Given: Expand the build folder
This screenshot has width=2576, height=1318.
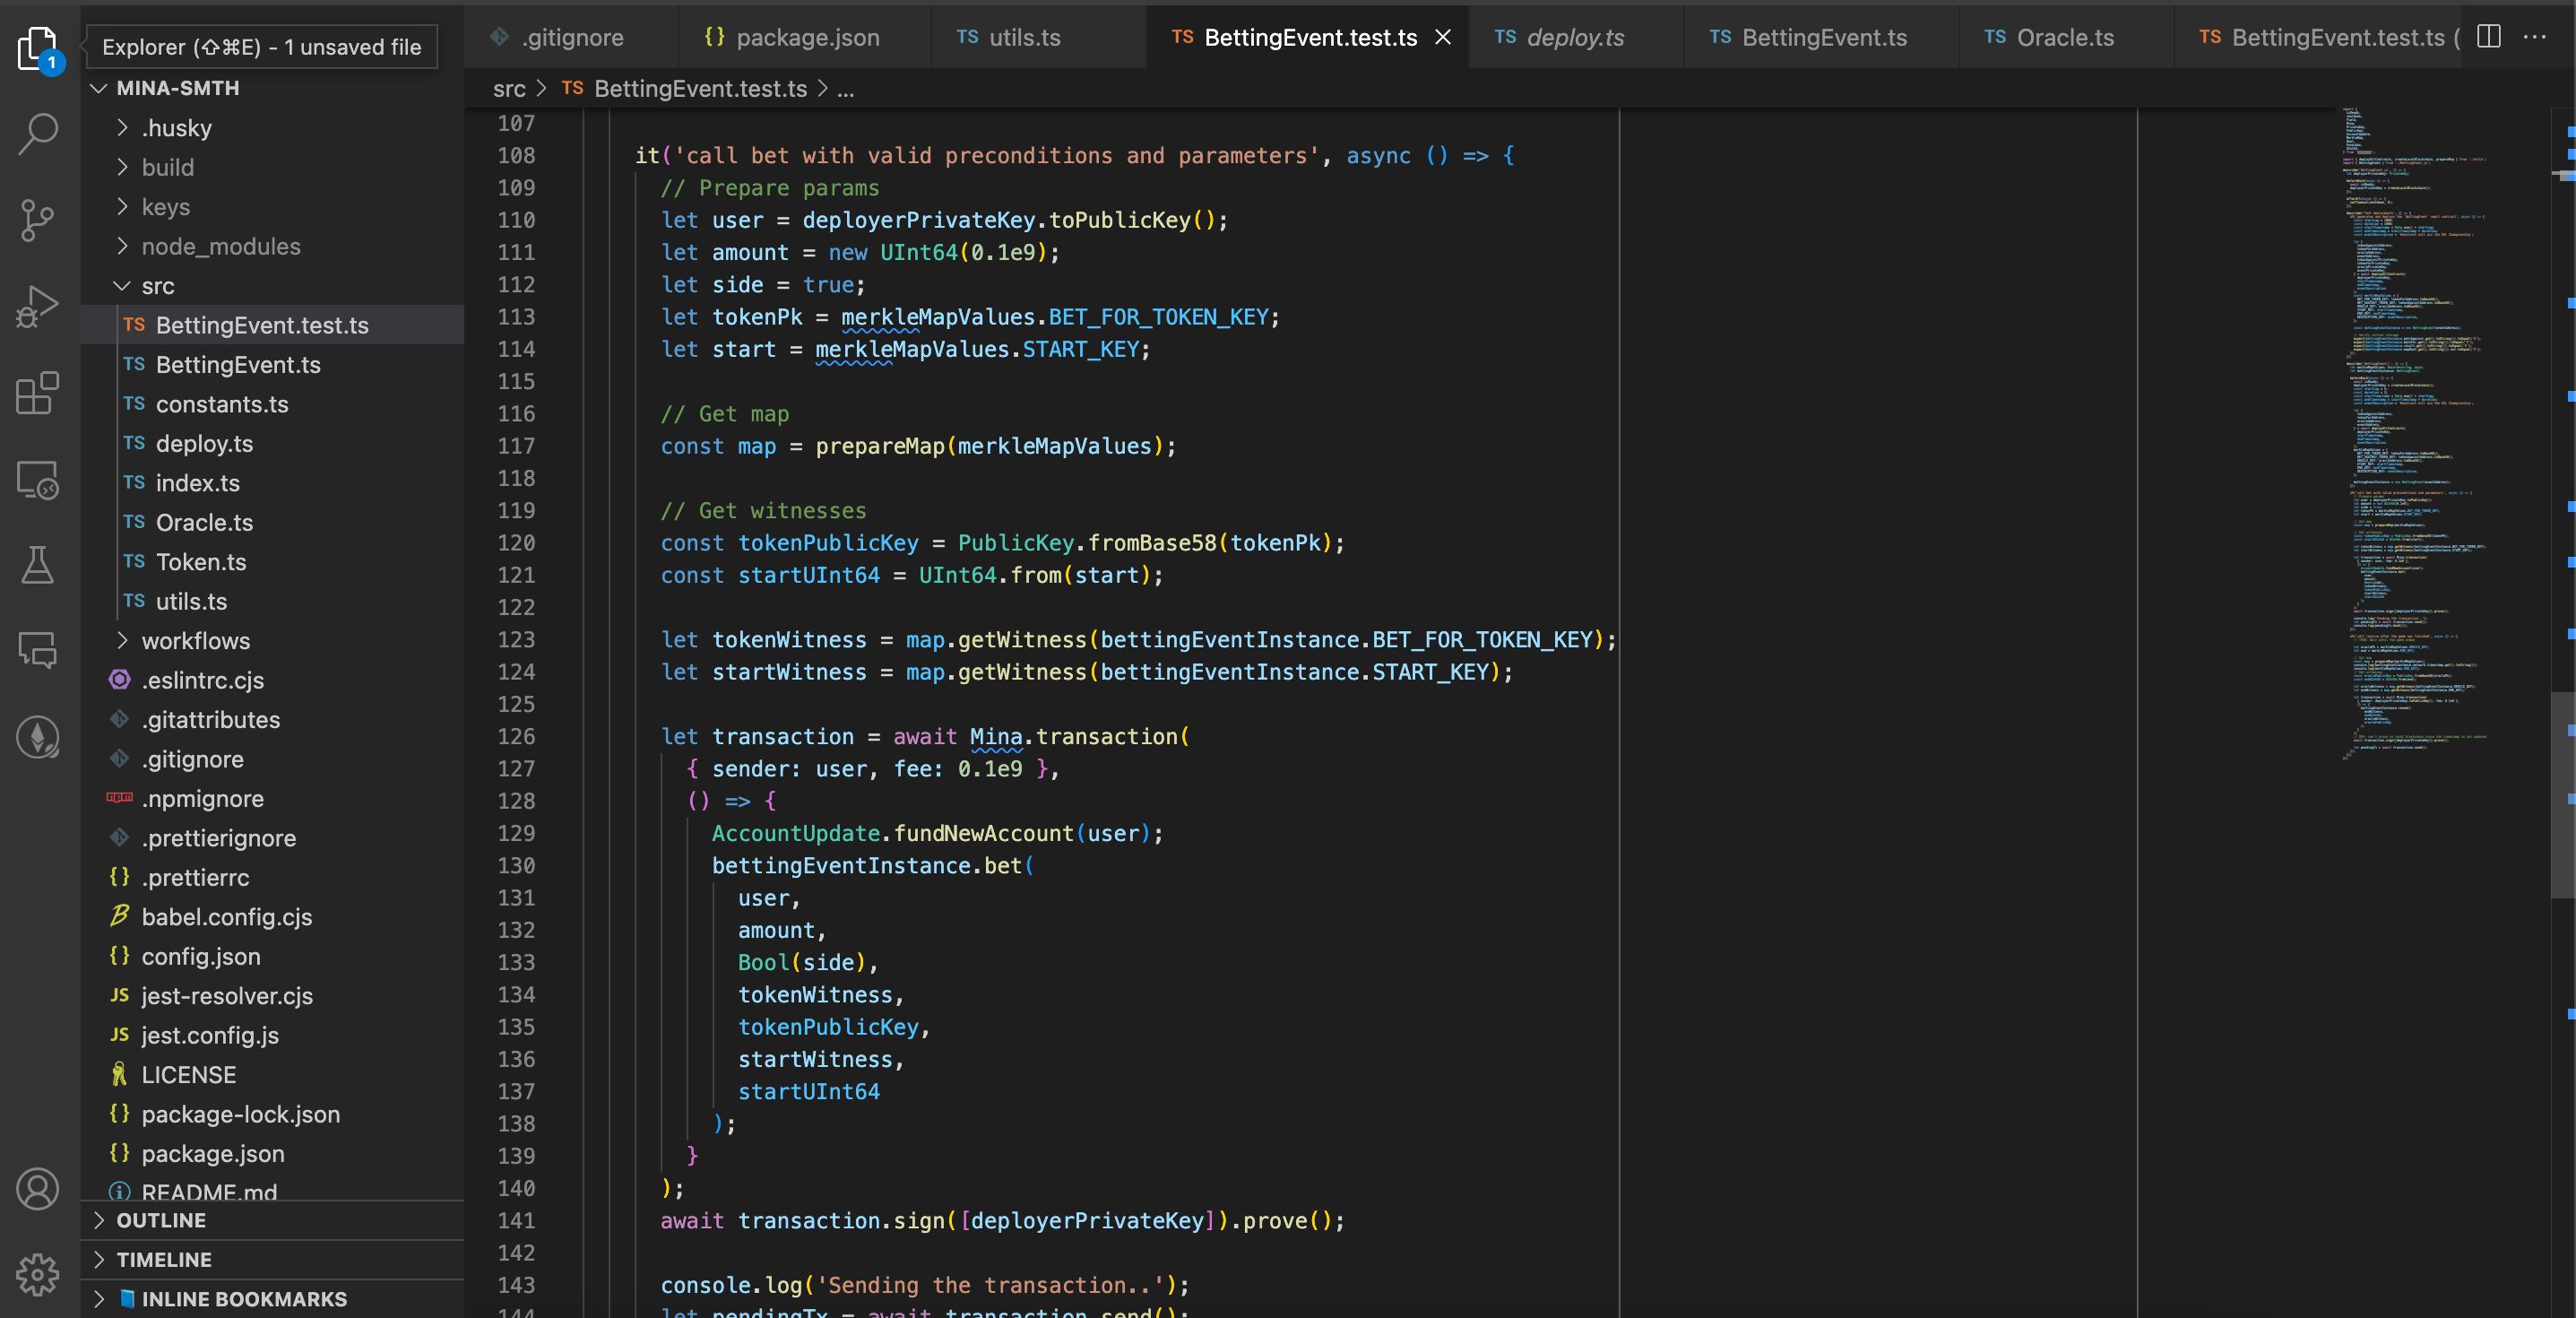Looking at the screenshot, I should tap(272, 167).
